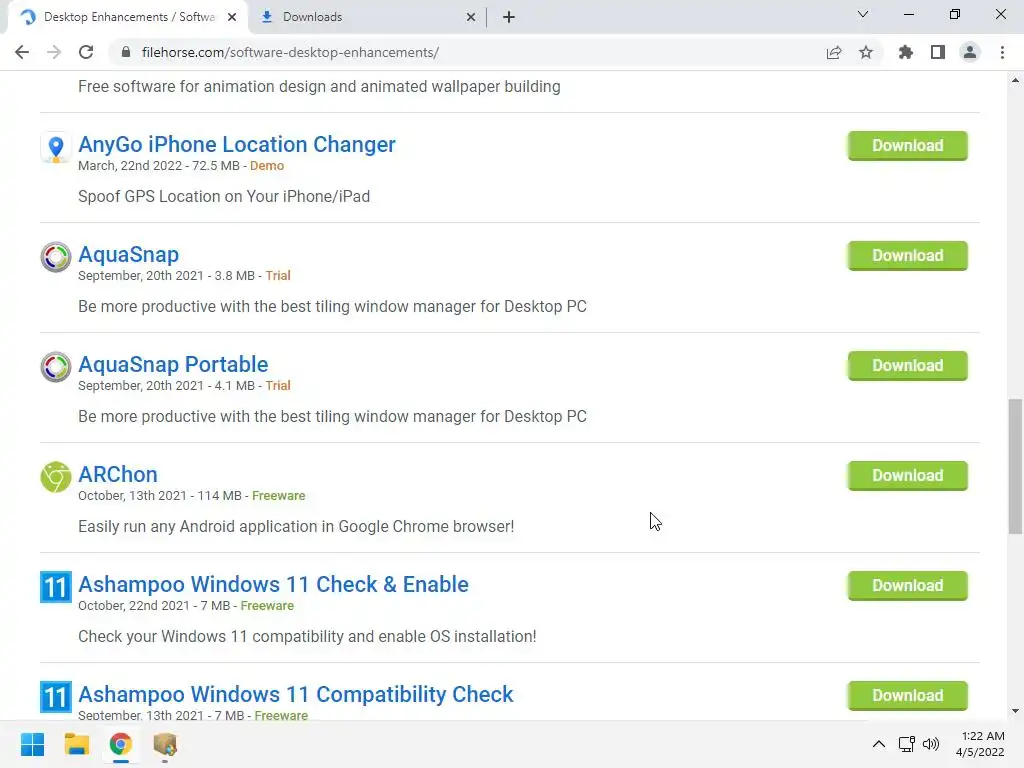This screenshot has width=1024, height=768.
Task: Open Chrome three-dot menu
Action: coord(1002,52)
